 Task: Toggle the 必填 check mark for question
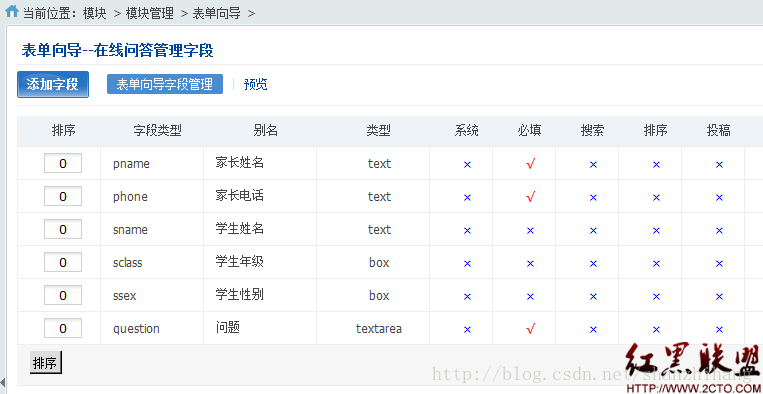[x=530, y=330]
